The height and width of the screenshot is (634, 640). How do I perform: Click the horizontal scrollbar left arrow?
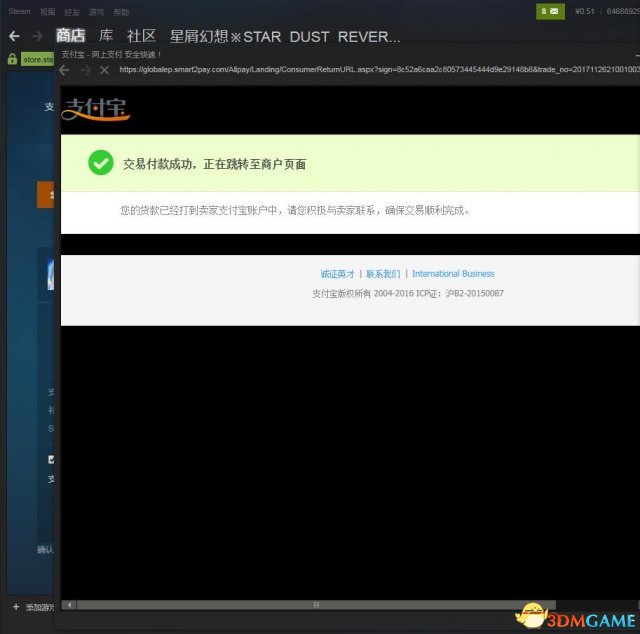(x=69, y=605)
